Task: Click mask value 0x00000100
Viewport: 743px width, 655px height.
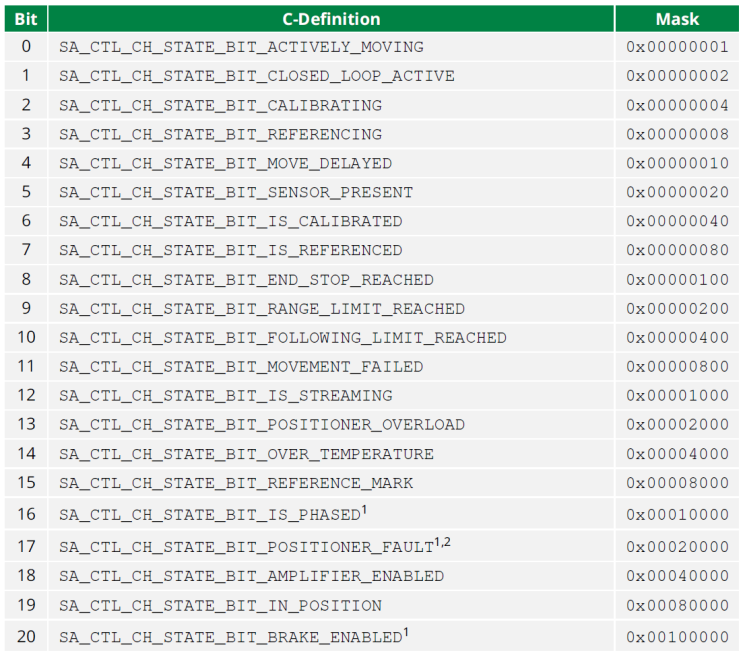Action: pyautogui.click(x=677, y=279)
